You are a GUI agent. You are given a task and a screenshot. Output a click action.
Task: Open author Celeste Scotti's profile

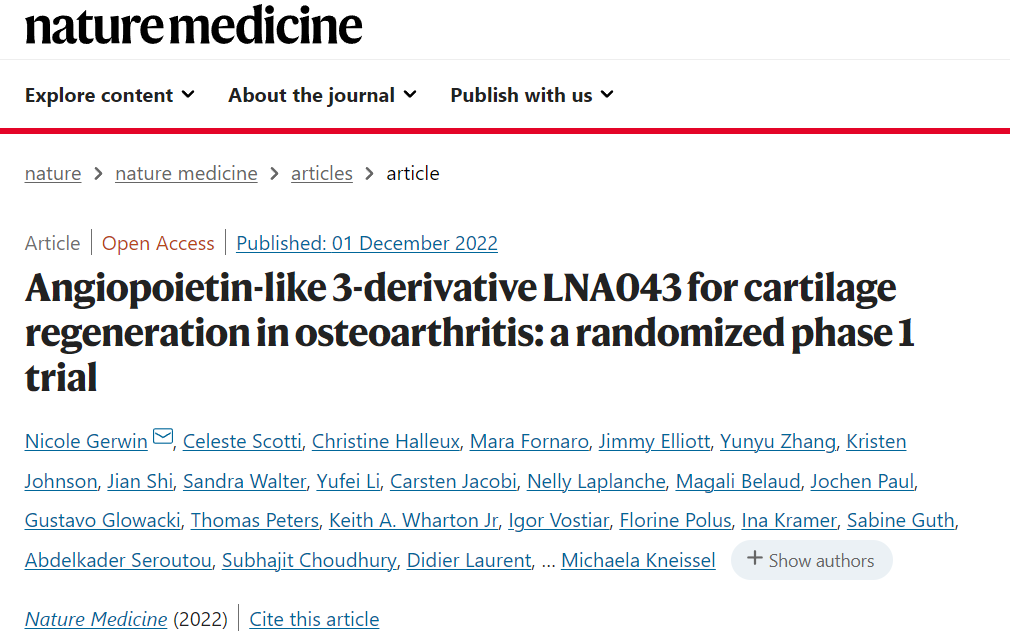point(242,441)
